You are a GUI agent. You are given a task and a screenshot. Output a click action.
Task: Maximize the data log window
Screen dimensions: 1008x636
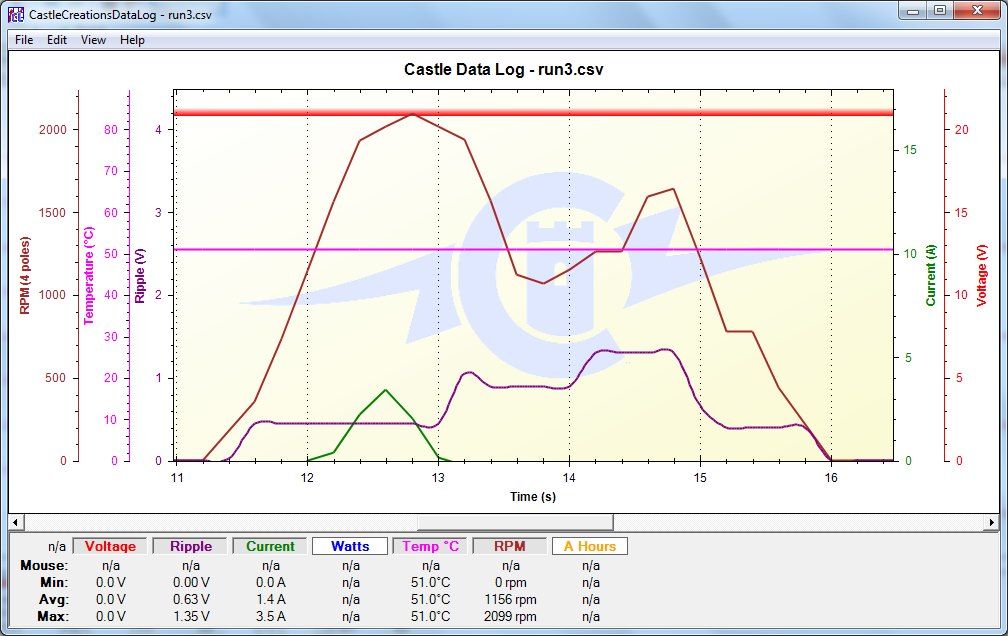tap(939, 11)
